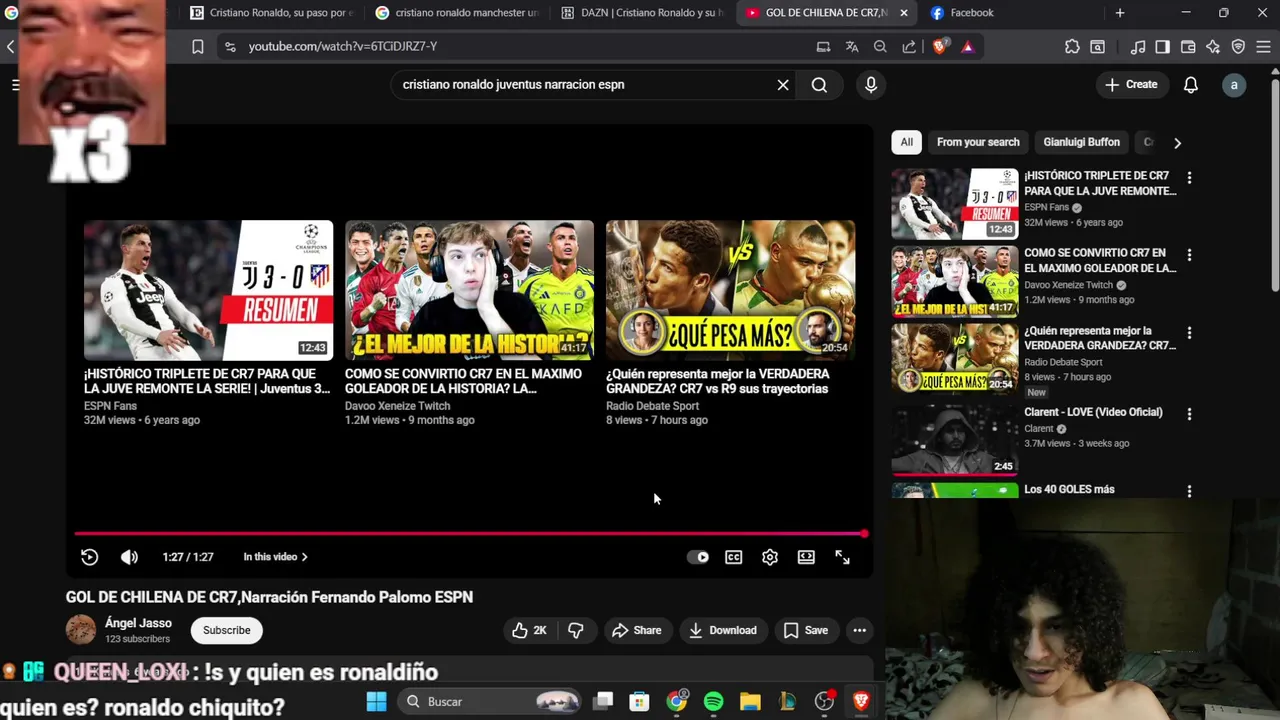The width and height of the screenshot is (1280, 720).
Task: Click the Brave Rewards triangle icon
Action: tap(967, 46)
